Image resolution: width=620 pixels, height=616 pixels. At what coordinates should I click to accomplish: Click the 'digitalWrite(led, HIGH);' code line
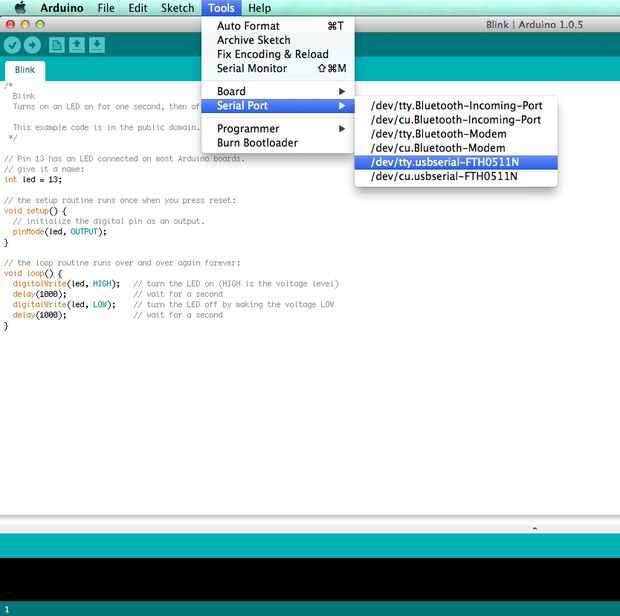pos(66,284)
